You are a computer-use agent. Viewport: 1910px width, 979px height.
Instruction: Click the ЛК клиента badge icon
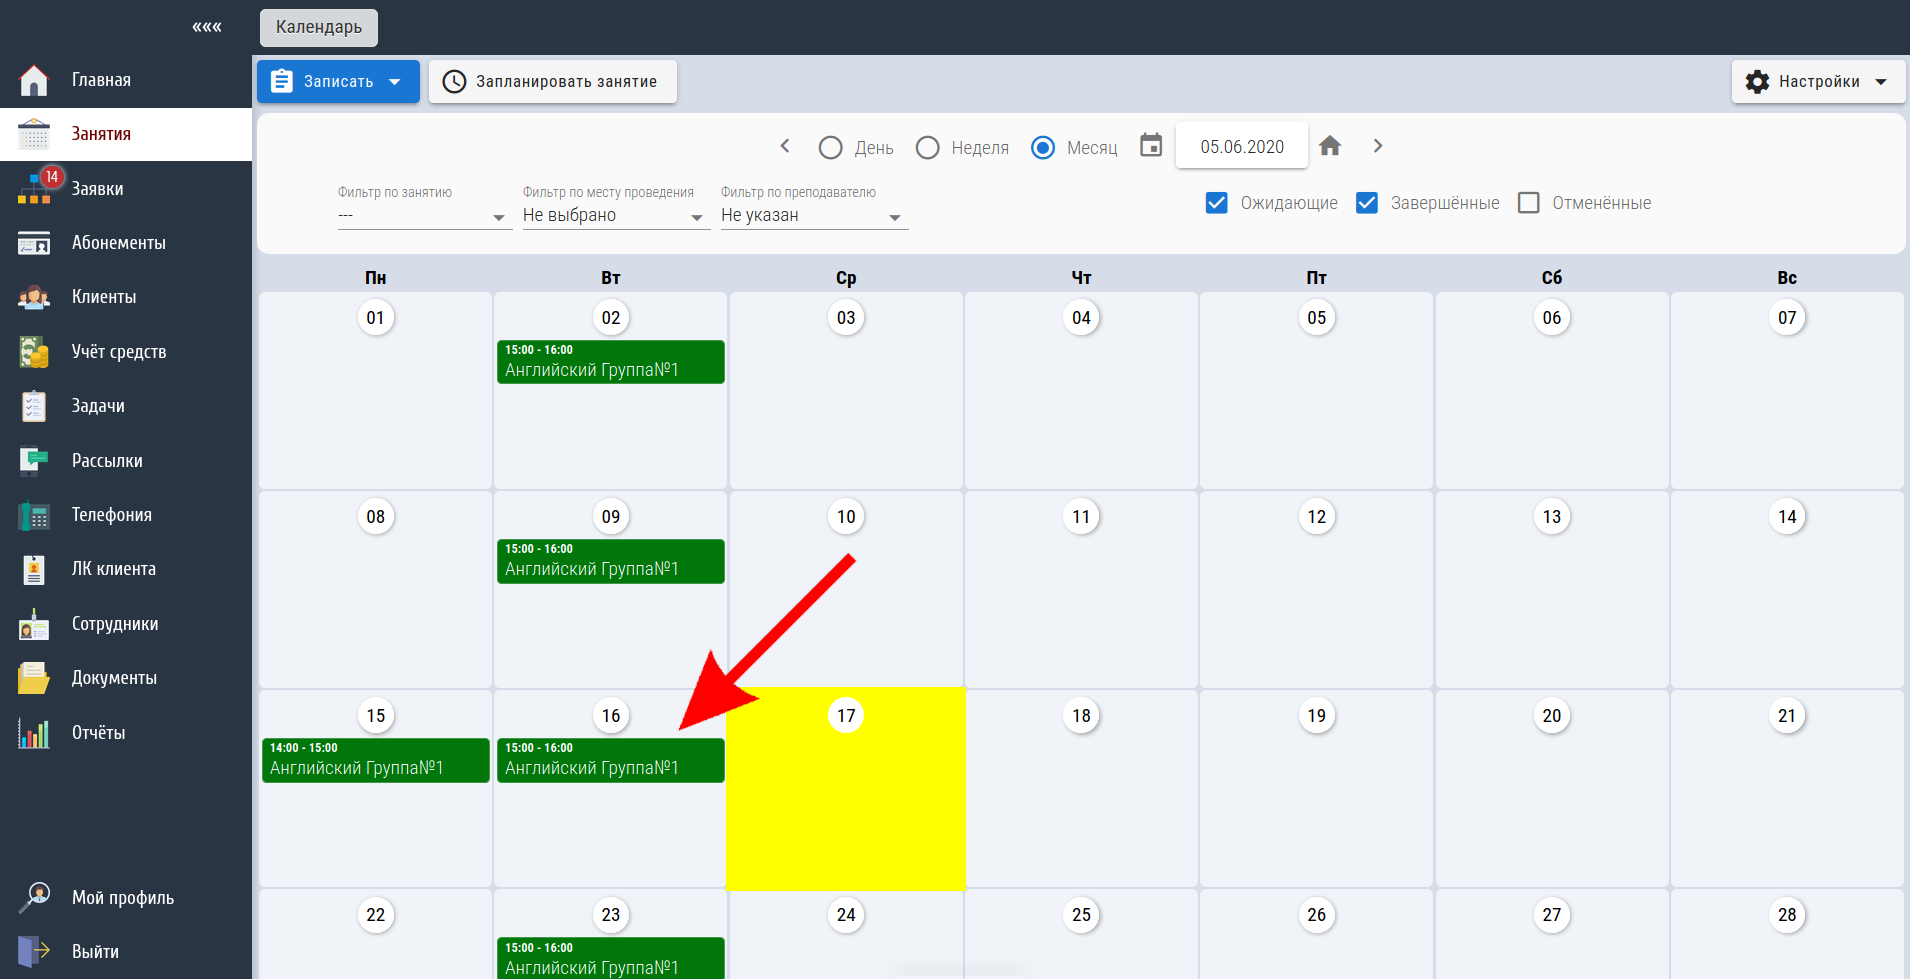(34, 569)
